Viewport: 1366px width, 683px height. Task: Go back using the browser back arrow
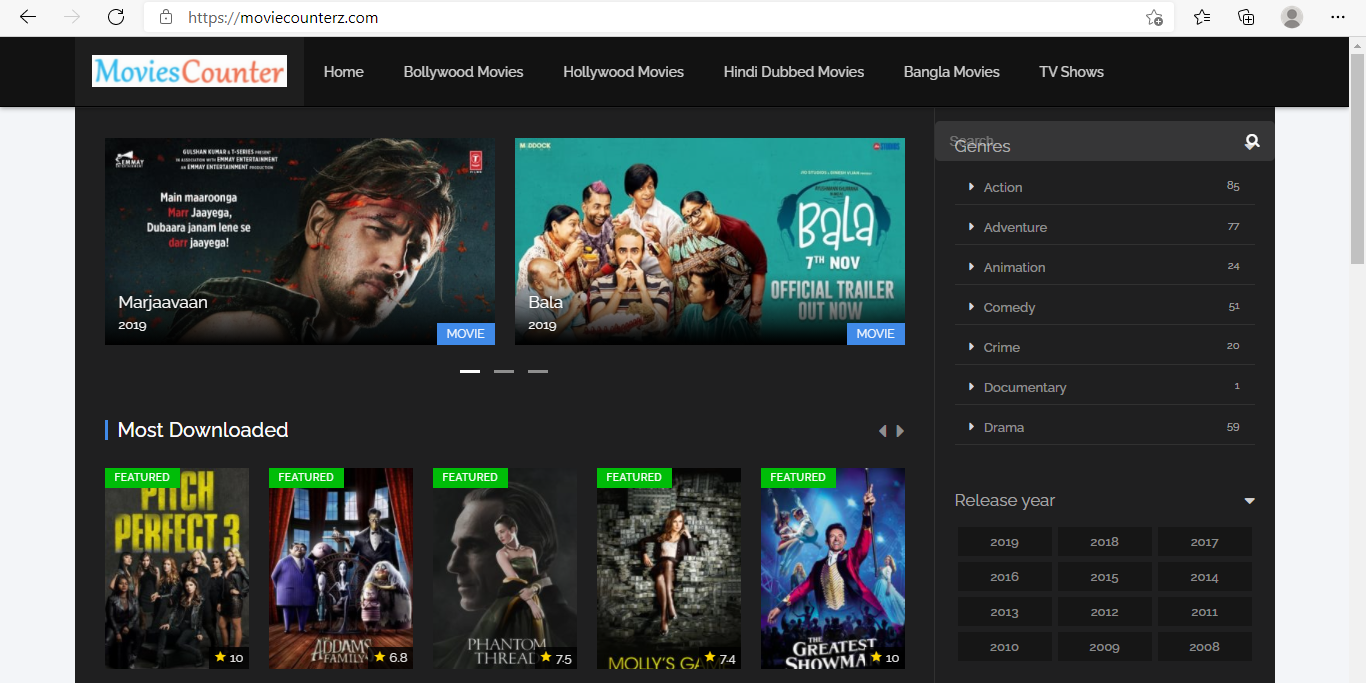click(x=27, y=17)
